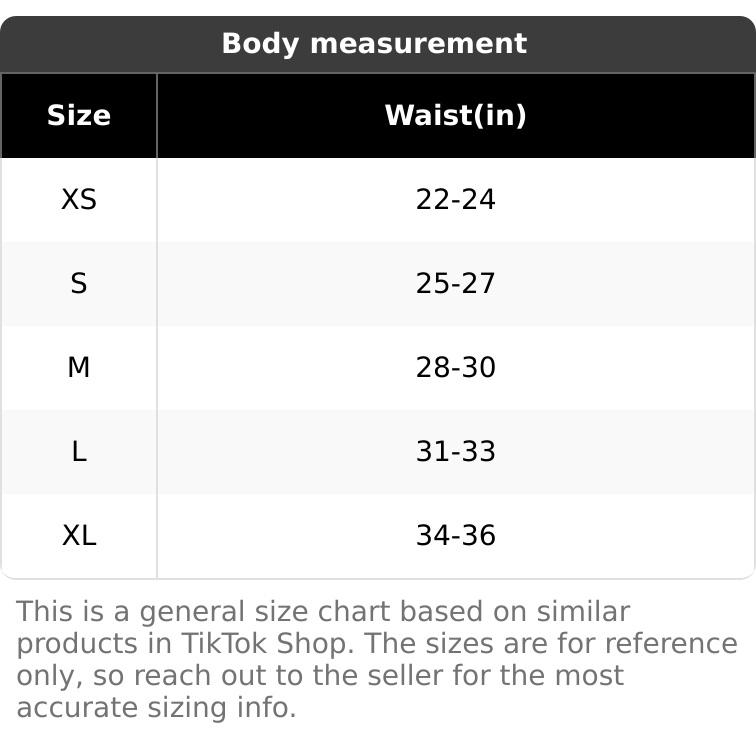This screenshot has height=740, width=756.
Task: Select the L size cell
Action: [78, 452]
